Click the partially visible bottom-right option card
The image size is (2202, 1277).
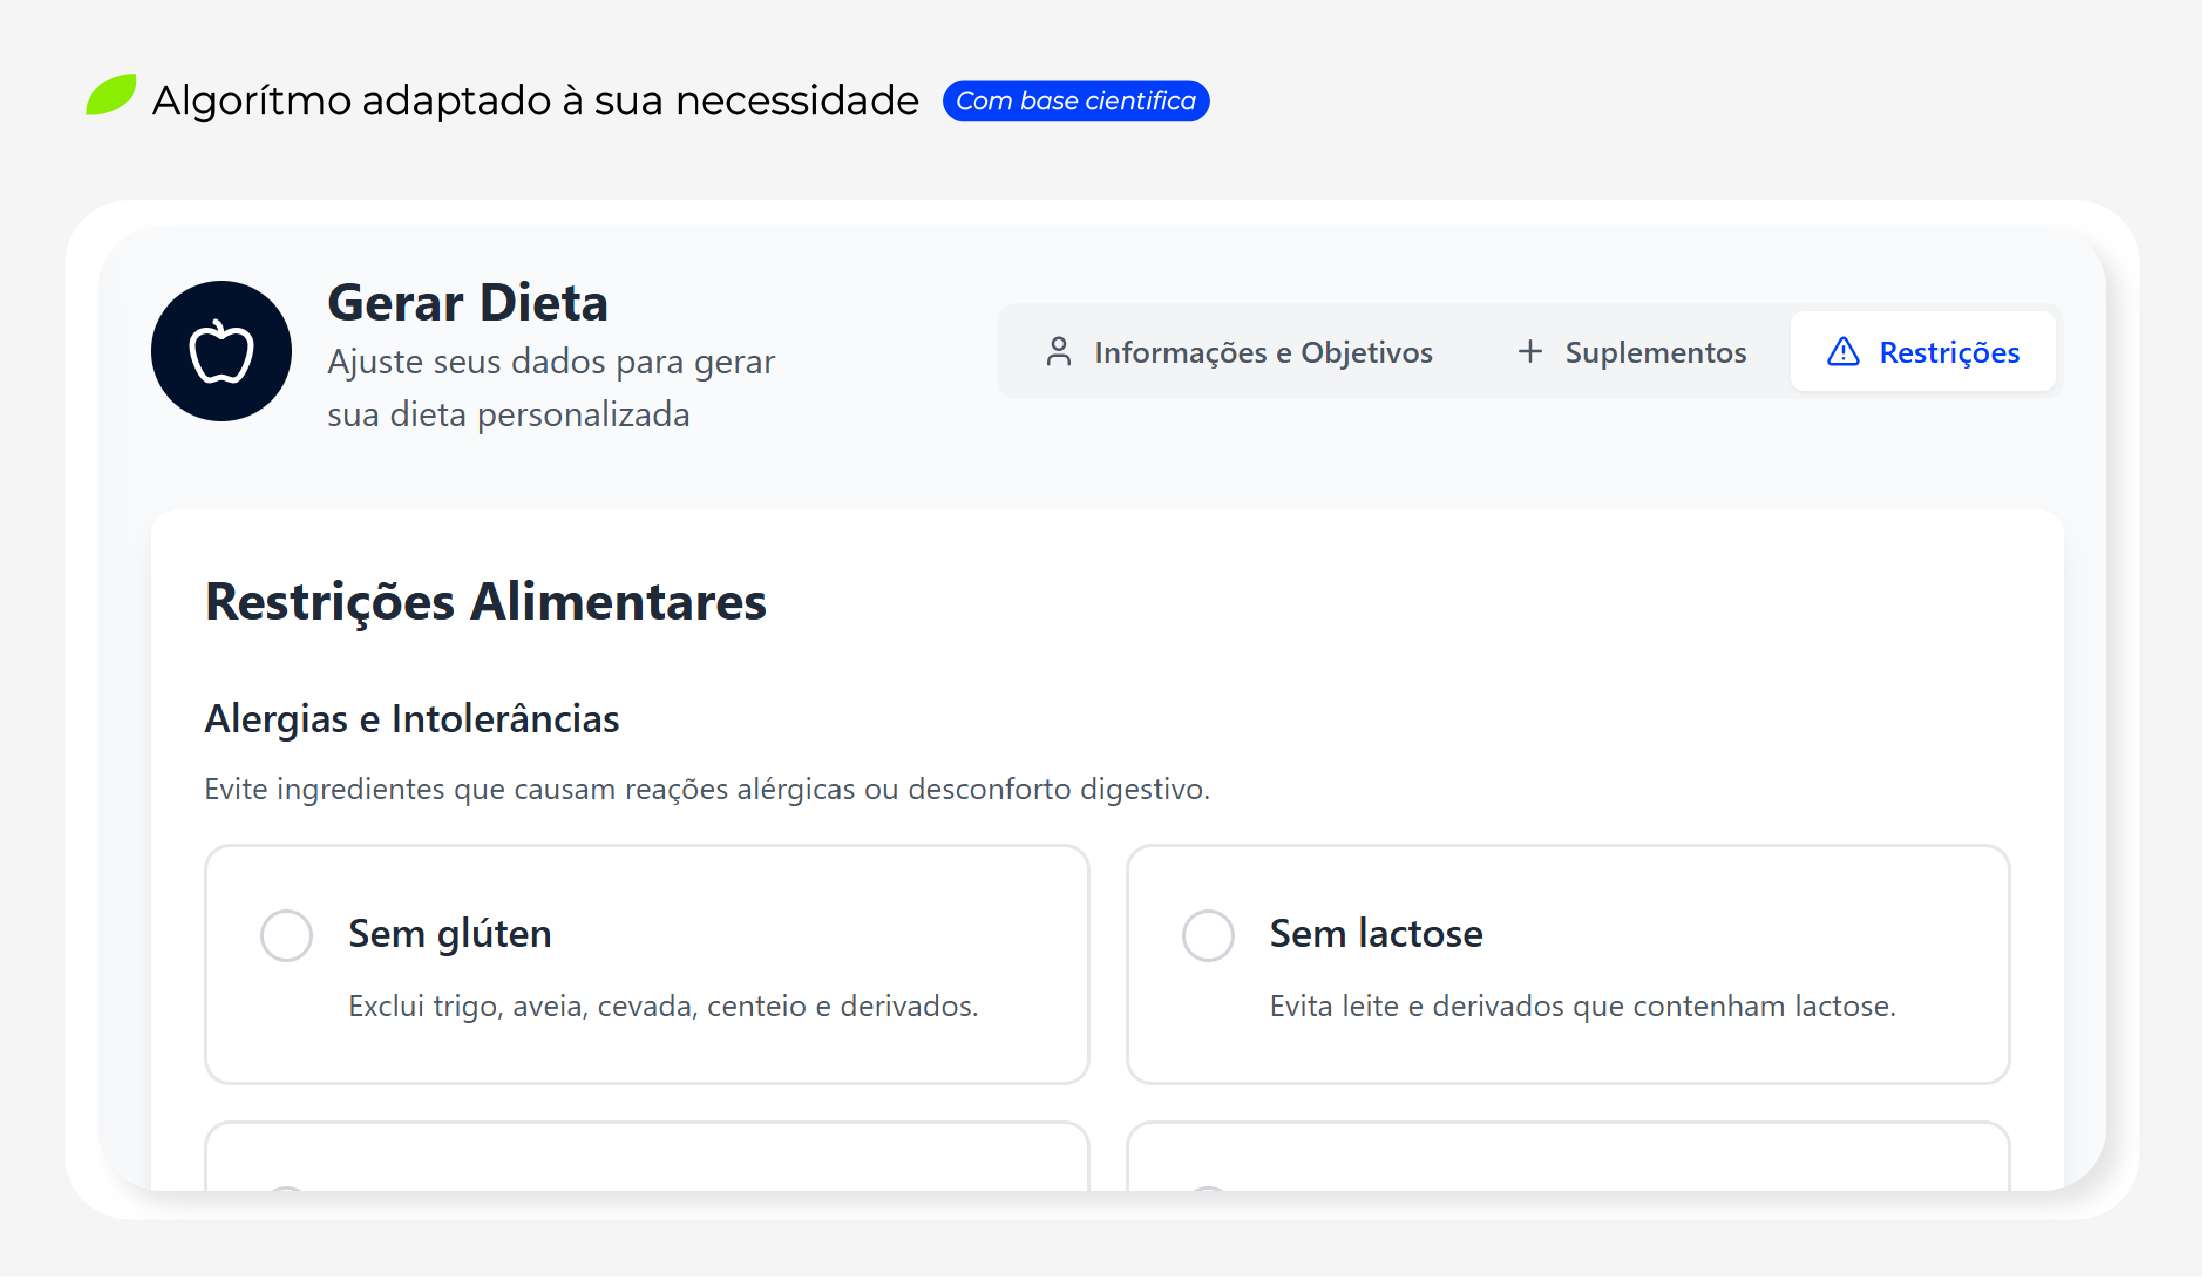(x=1567, y=1157)
